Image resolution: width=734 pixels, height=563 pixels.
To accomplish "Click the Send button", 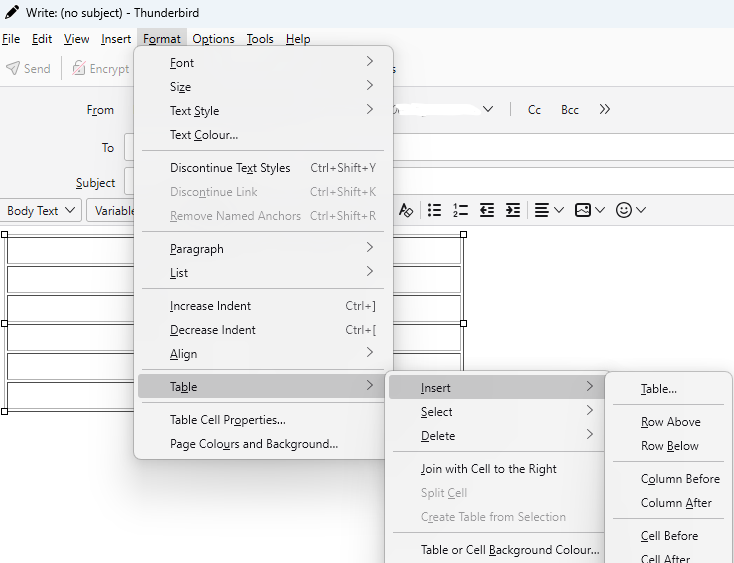I will (x=28, y=69).
